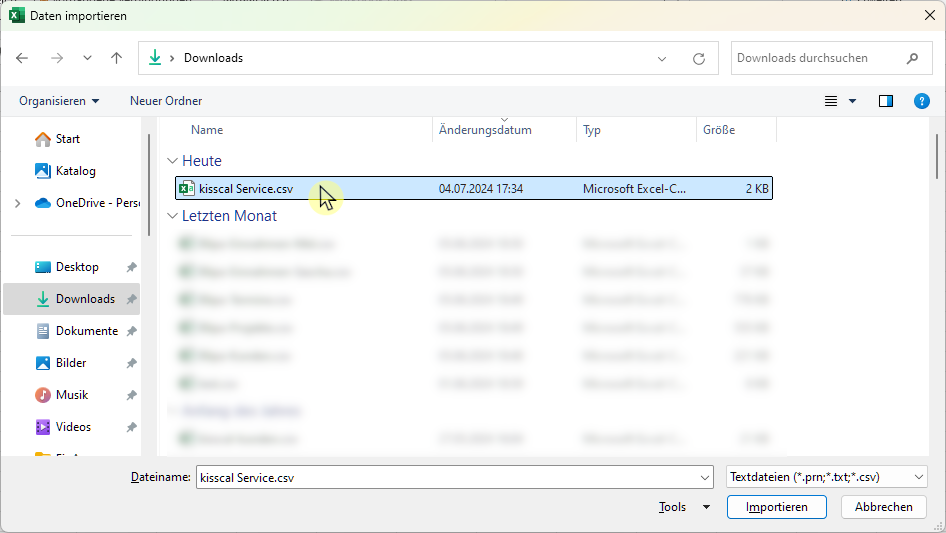Screen dimensions: 946x533
Task: Open the Organisieren menu
Action: (x=59, y=101)
